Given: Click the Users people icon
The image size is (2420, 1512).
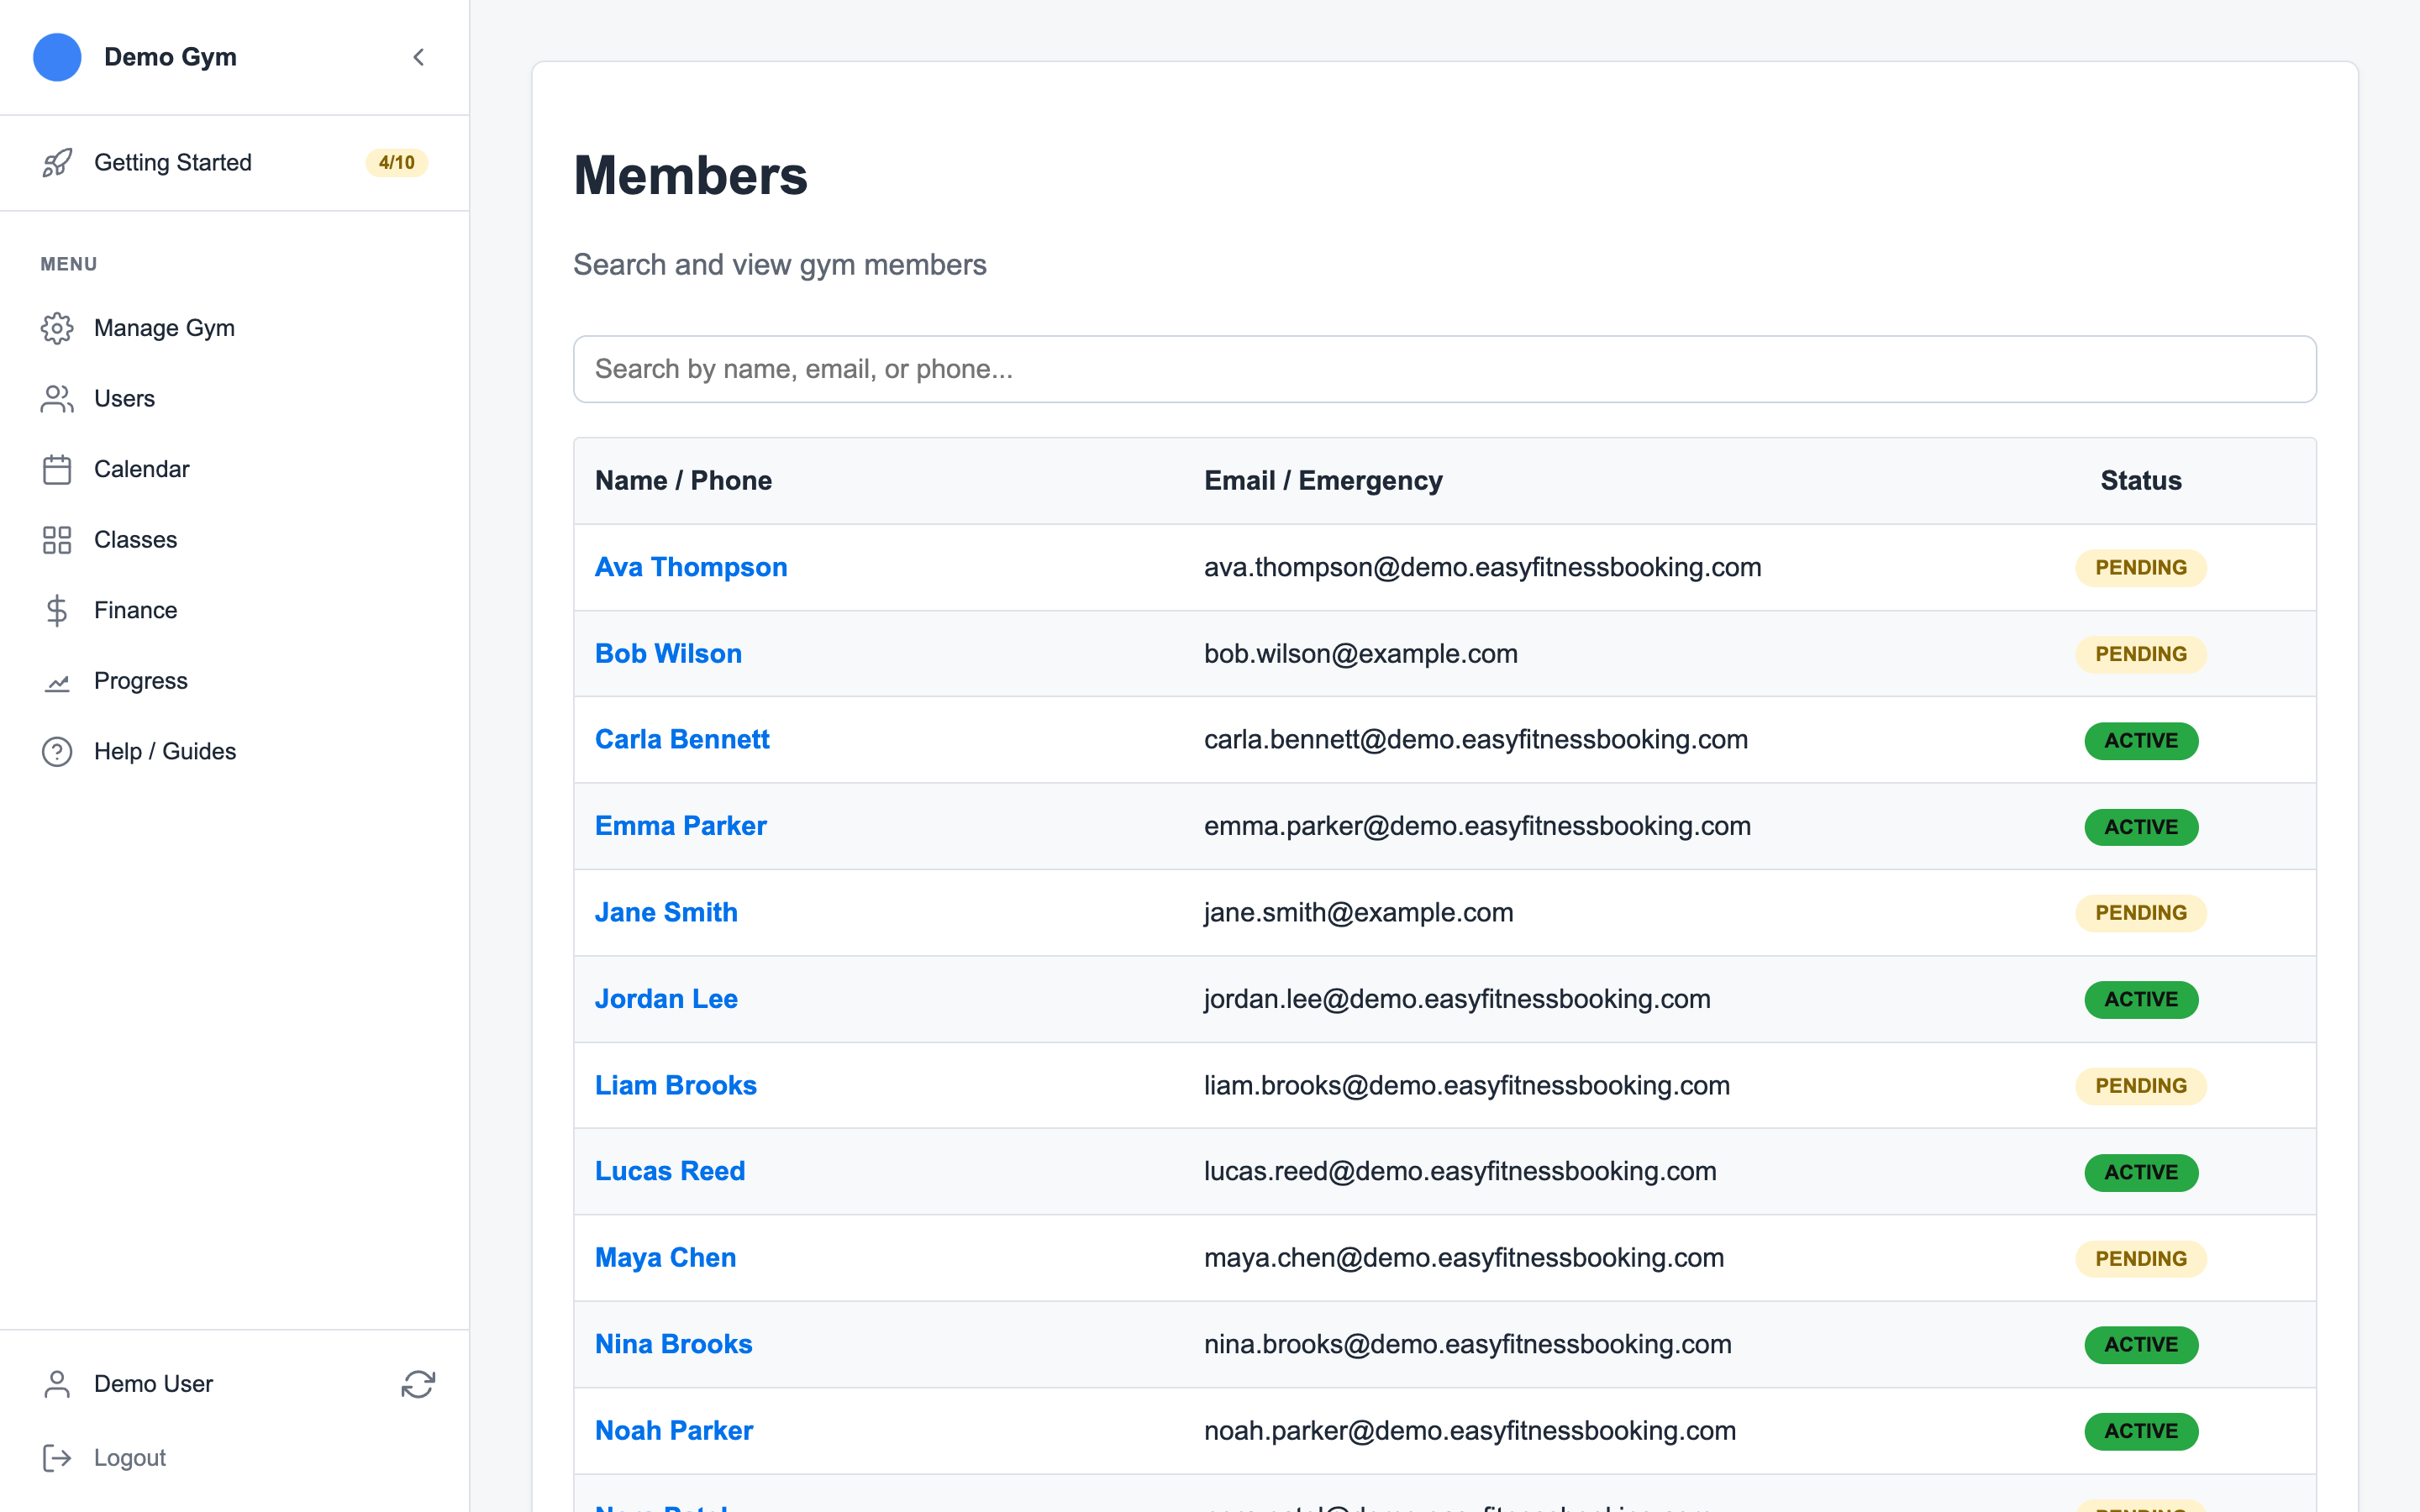Looking at the screenshot, I should tap(57, 398).
